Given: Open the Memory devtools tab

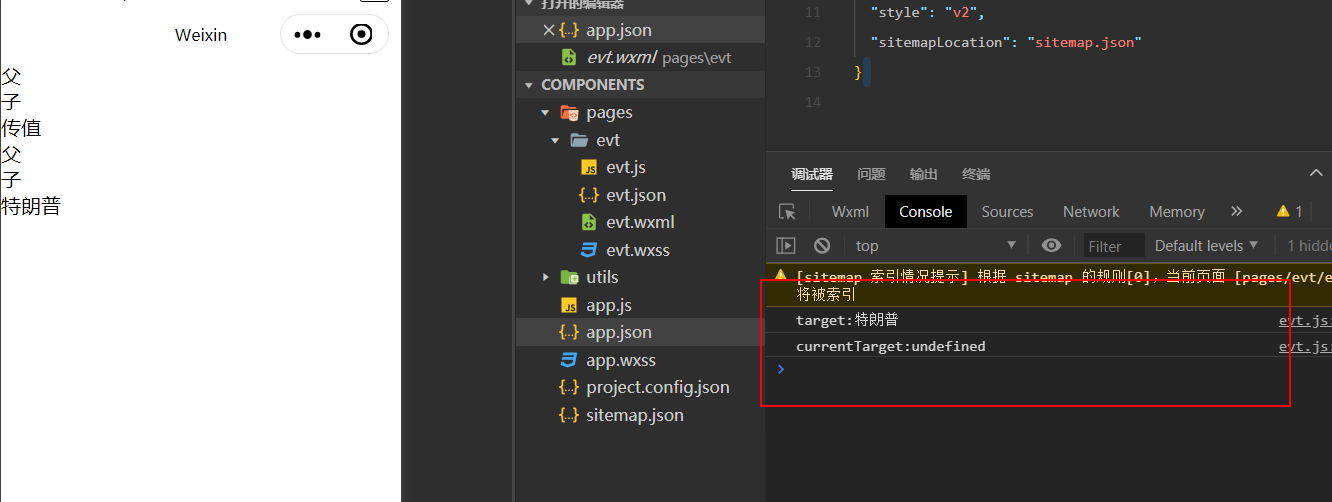Looking at the screenshot, I should (x=1177, y=212).
